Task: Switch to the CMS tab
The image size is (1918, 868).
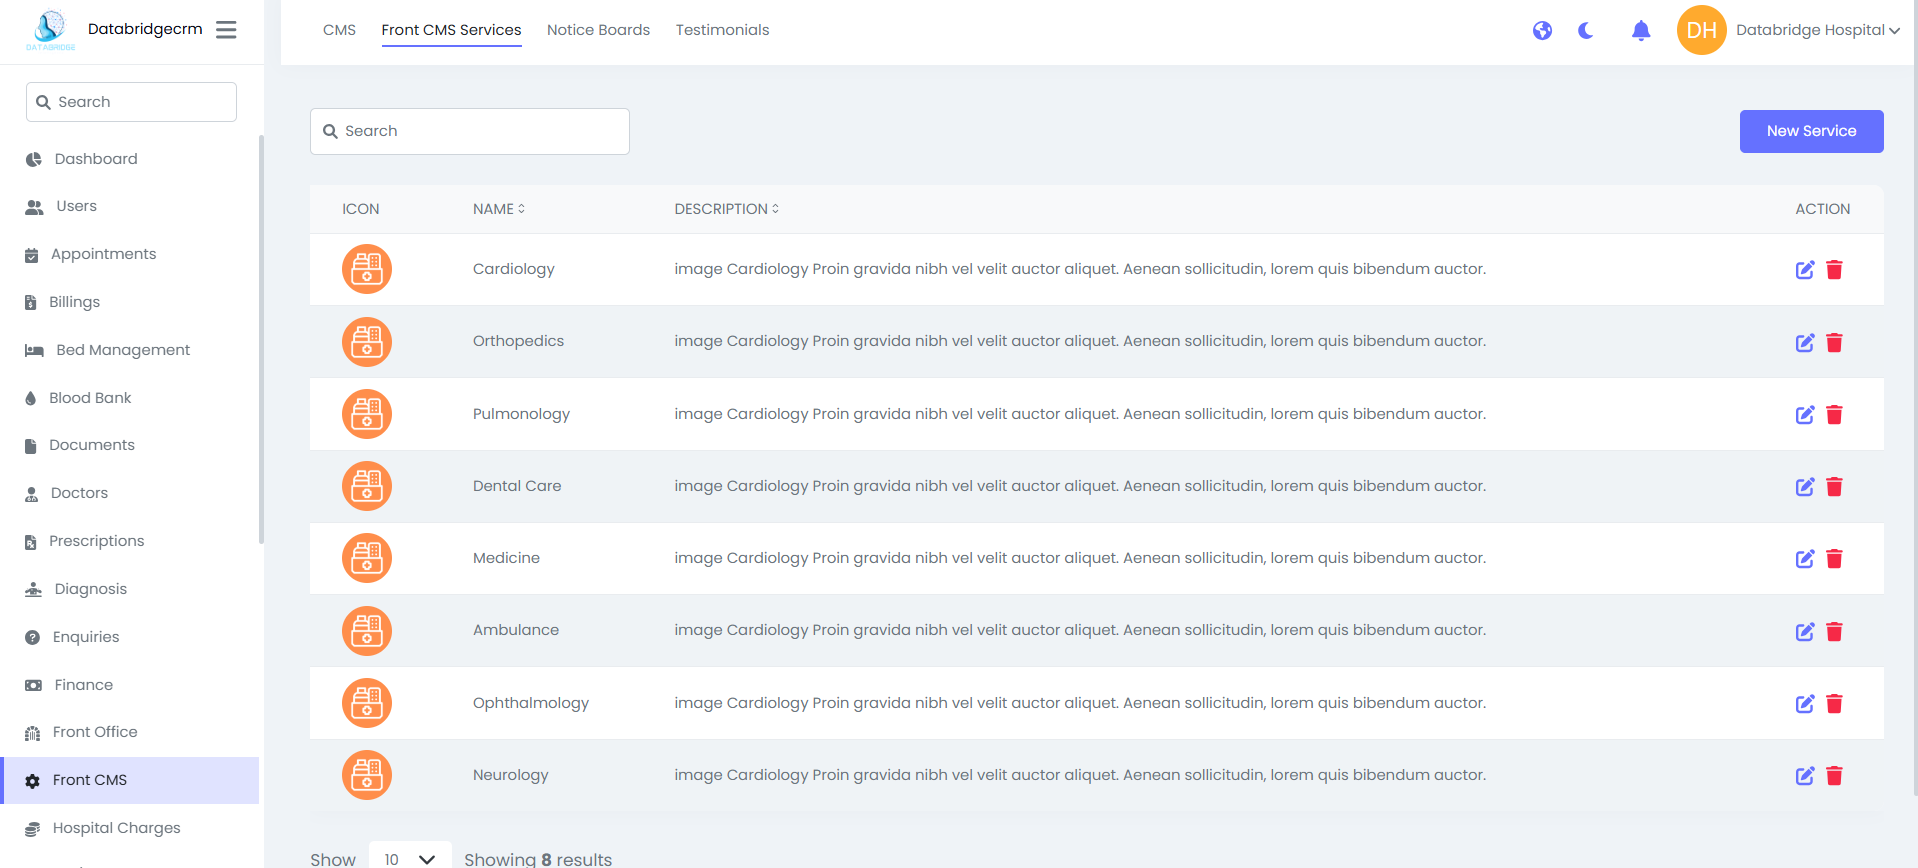Action: (339, 30)
